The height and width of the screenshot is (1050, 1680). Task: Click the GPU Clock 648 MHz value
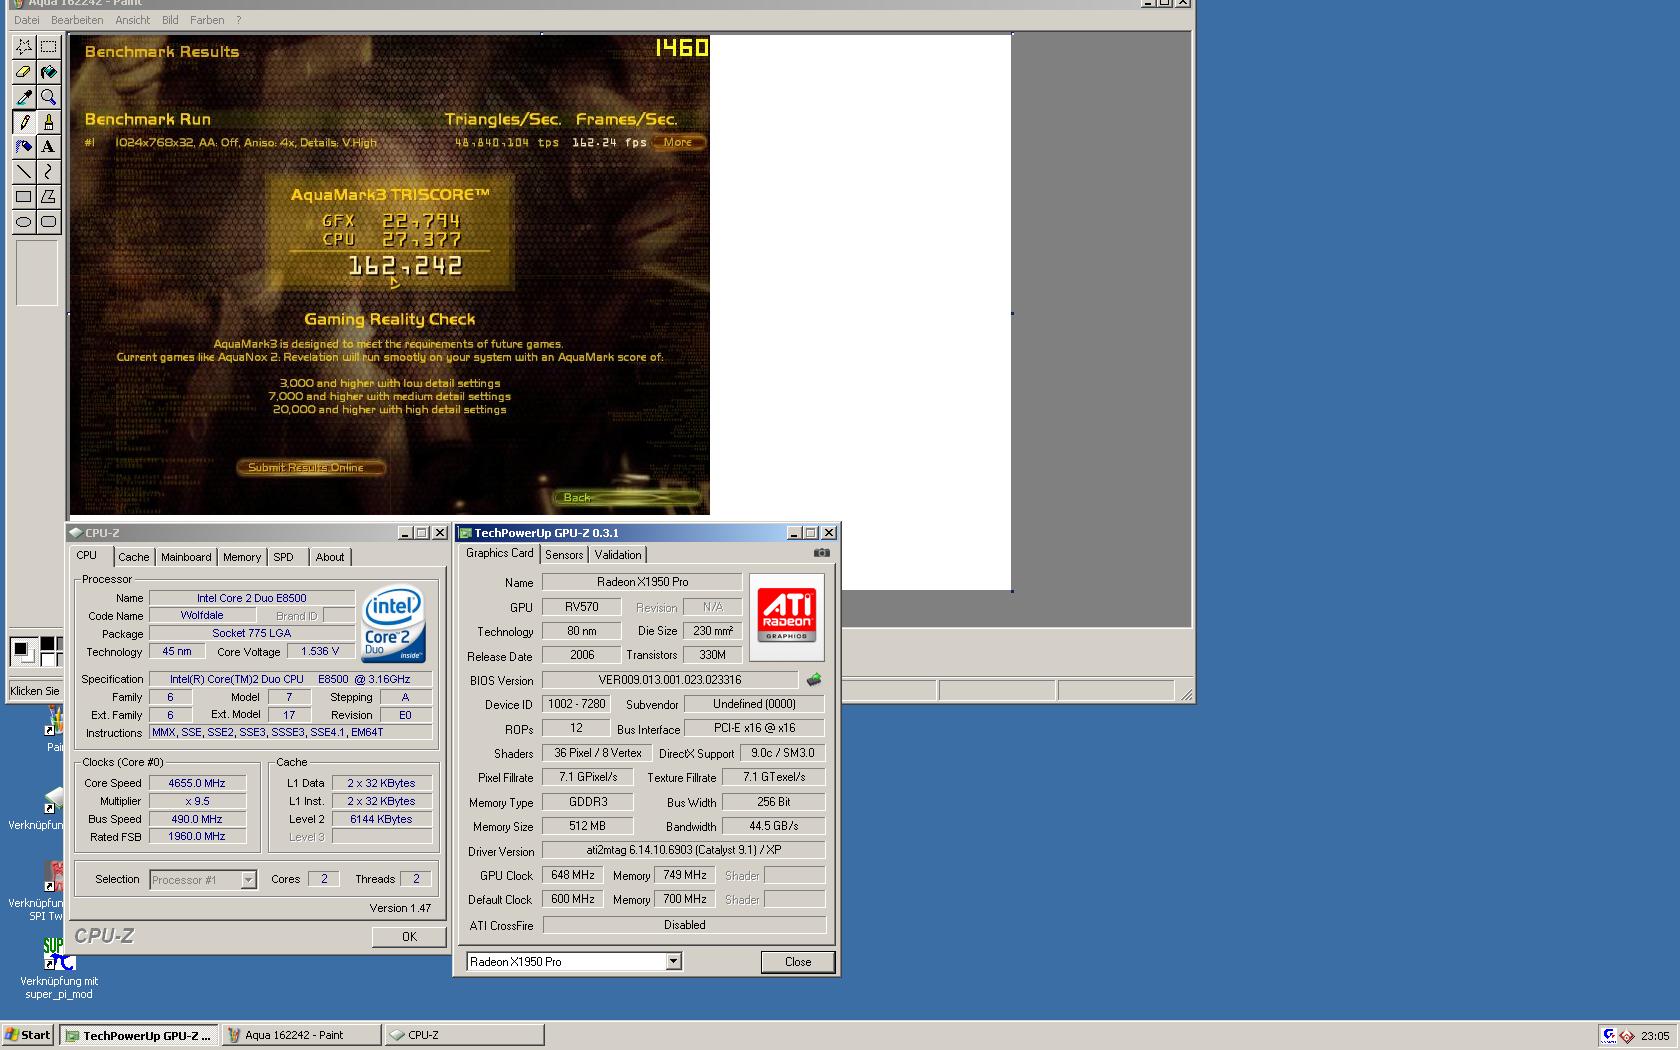[x=573, y=875]
